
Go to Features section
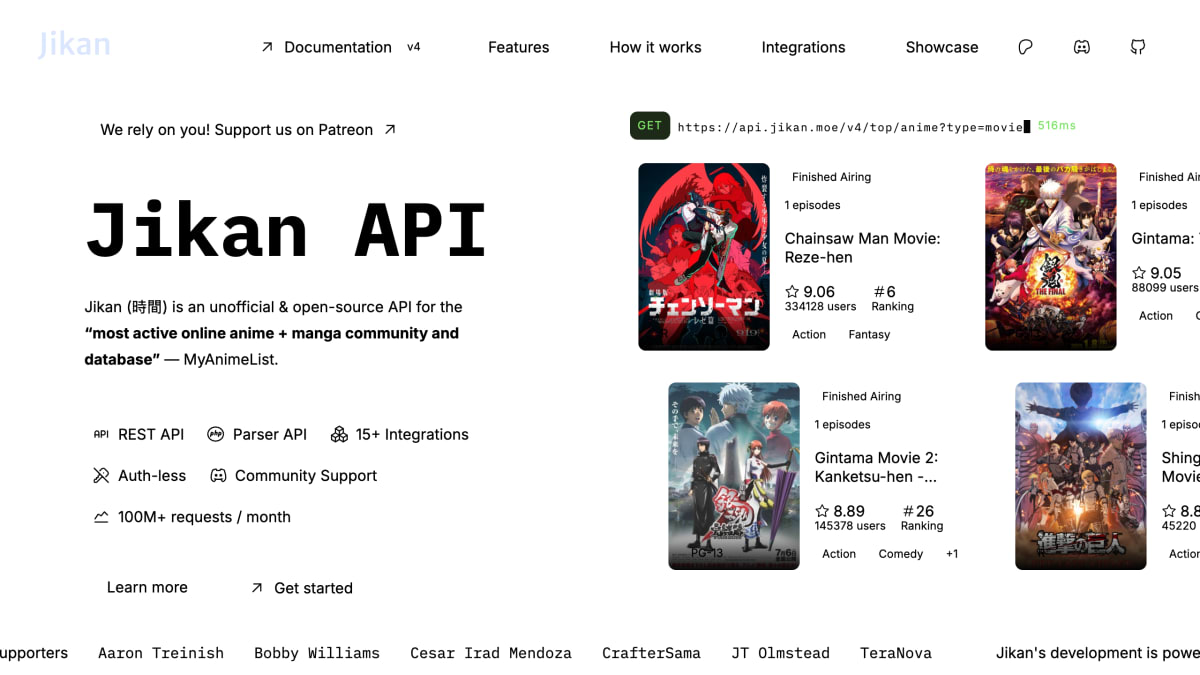(x=518, y=47)
